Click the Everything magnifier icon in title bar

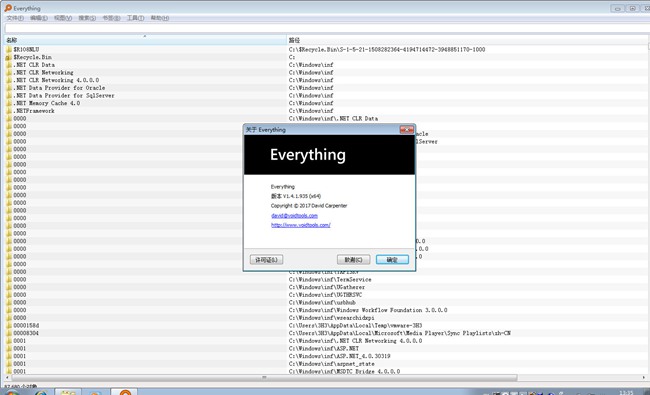pyautogui.click(x=8, y=8)
